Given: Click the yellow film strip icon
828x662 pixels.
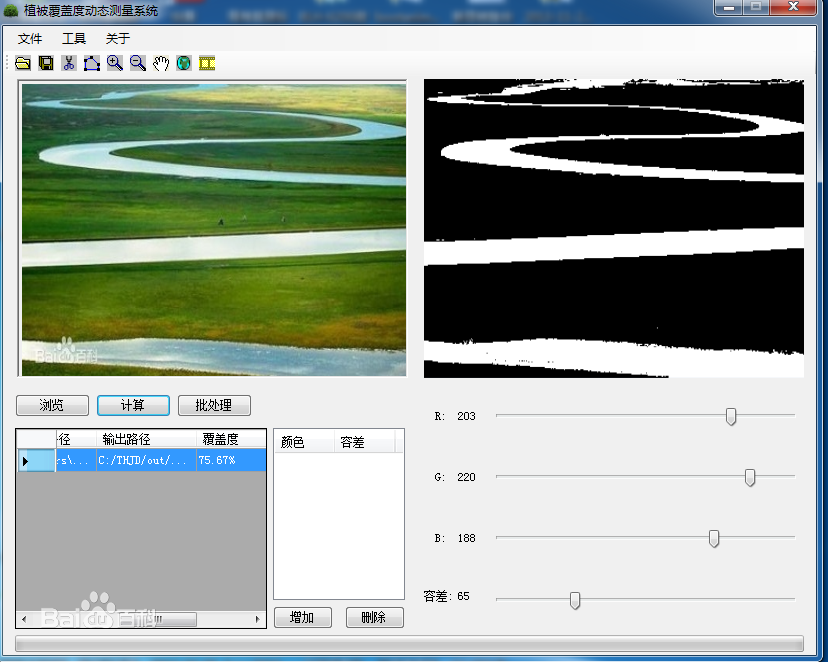Looking at the screenshot, I should [x=207, y=63].
